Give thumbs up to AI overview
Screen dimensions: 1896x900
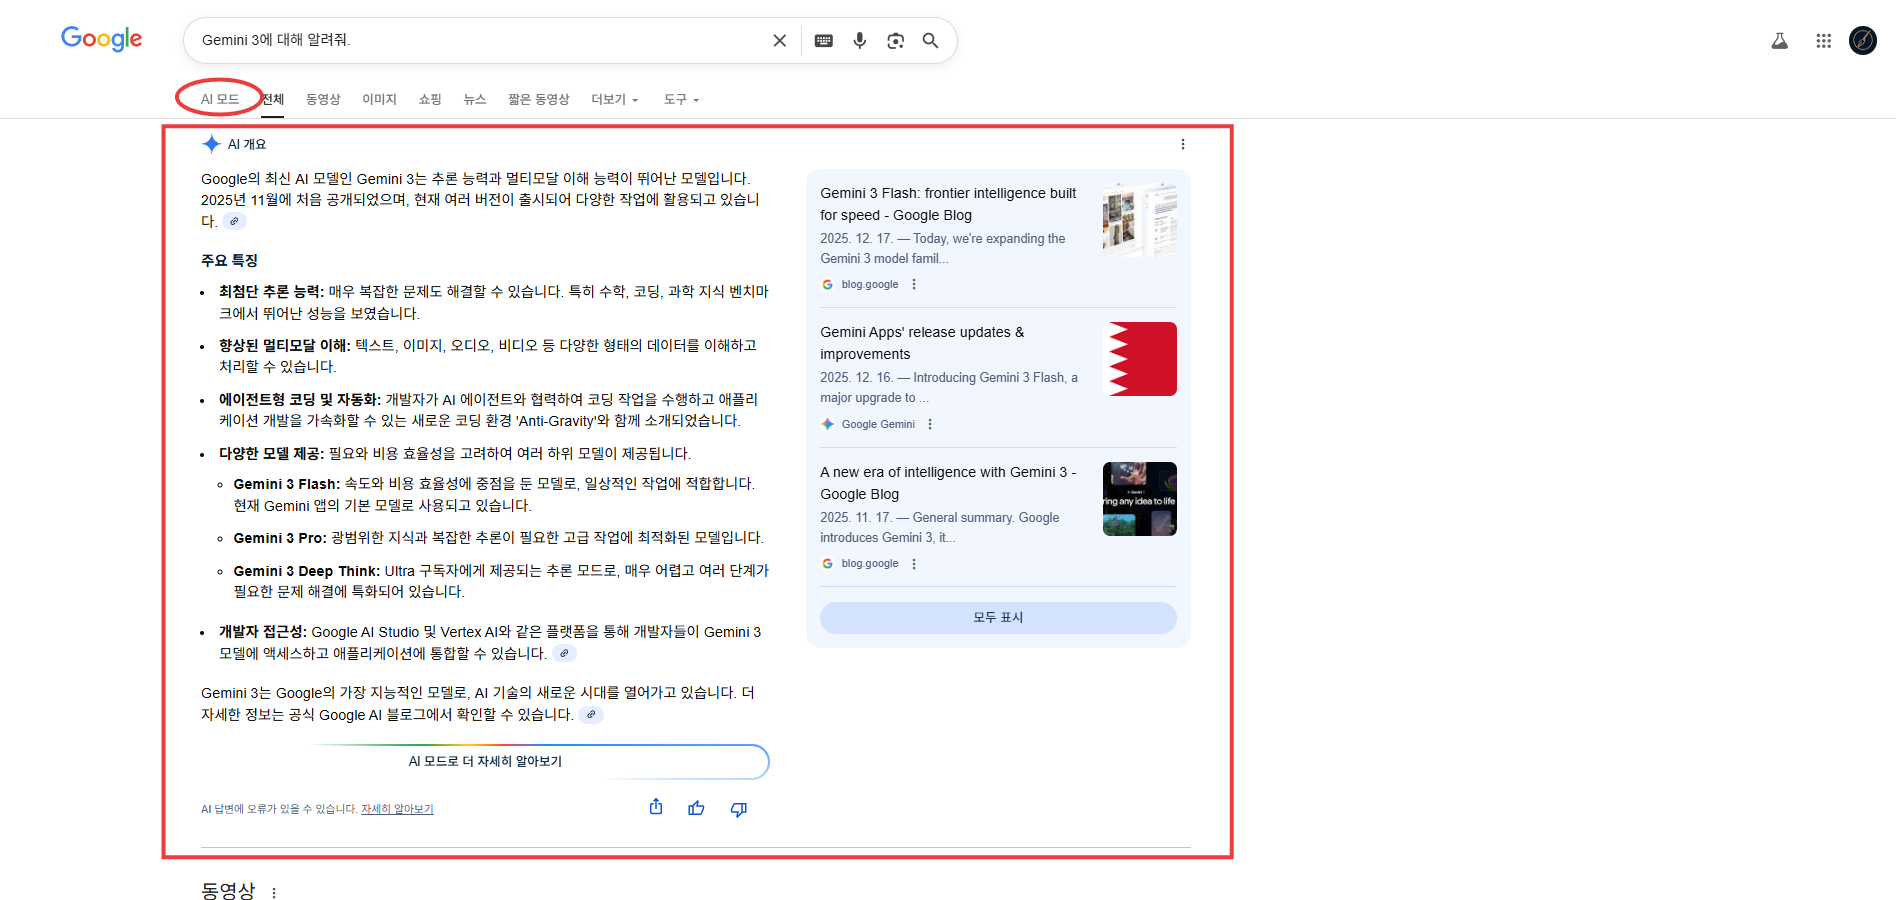pyautogui.click(x=697, y=808)
